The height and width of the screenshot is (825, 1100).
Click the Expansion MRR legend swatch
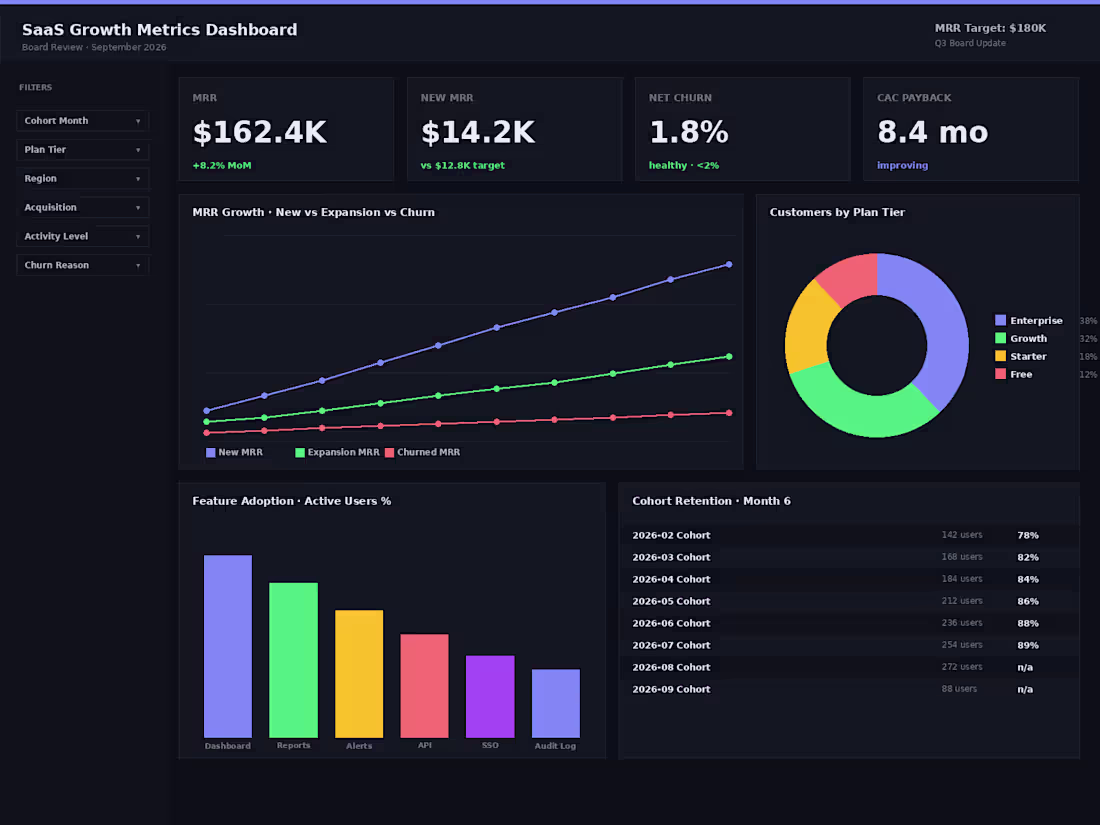[300, 452]
